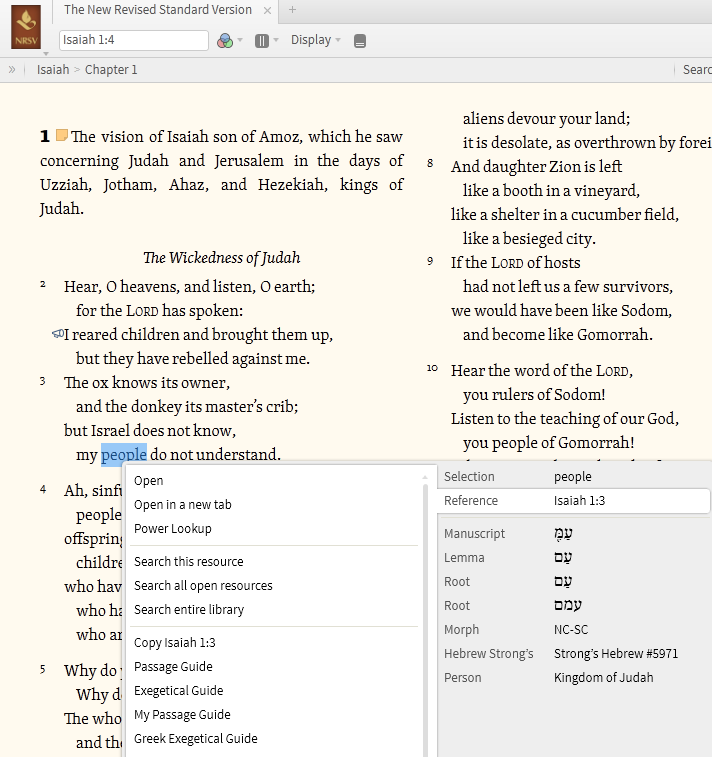Viewport: 712px width, 757px height.
Task: Click the context menu scroll up arrow
Action: pyautogui.click(x=425, y=477)
